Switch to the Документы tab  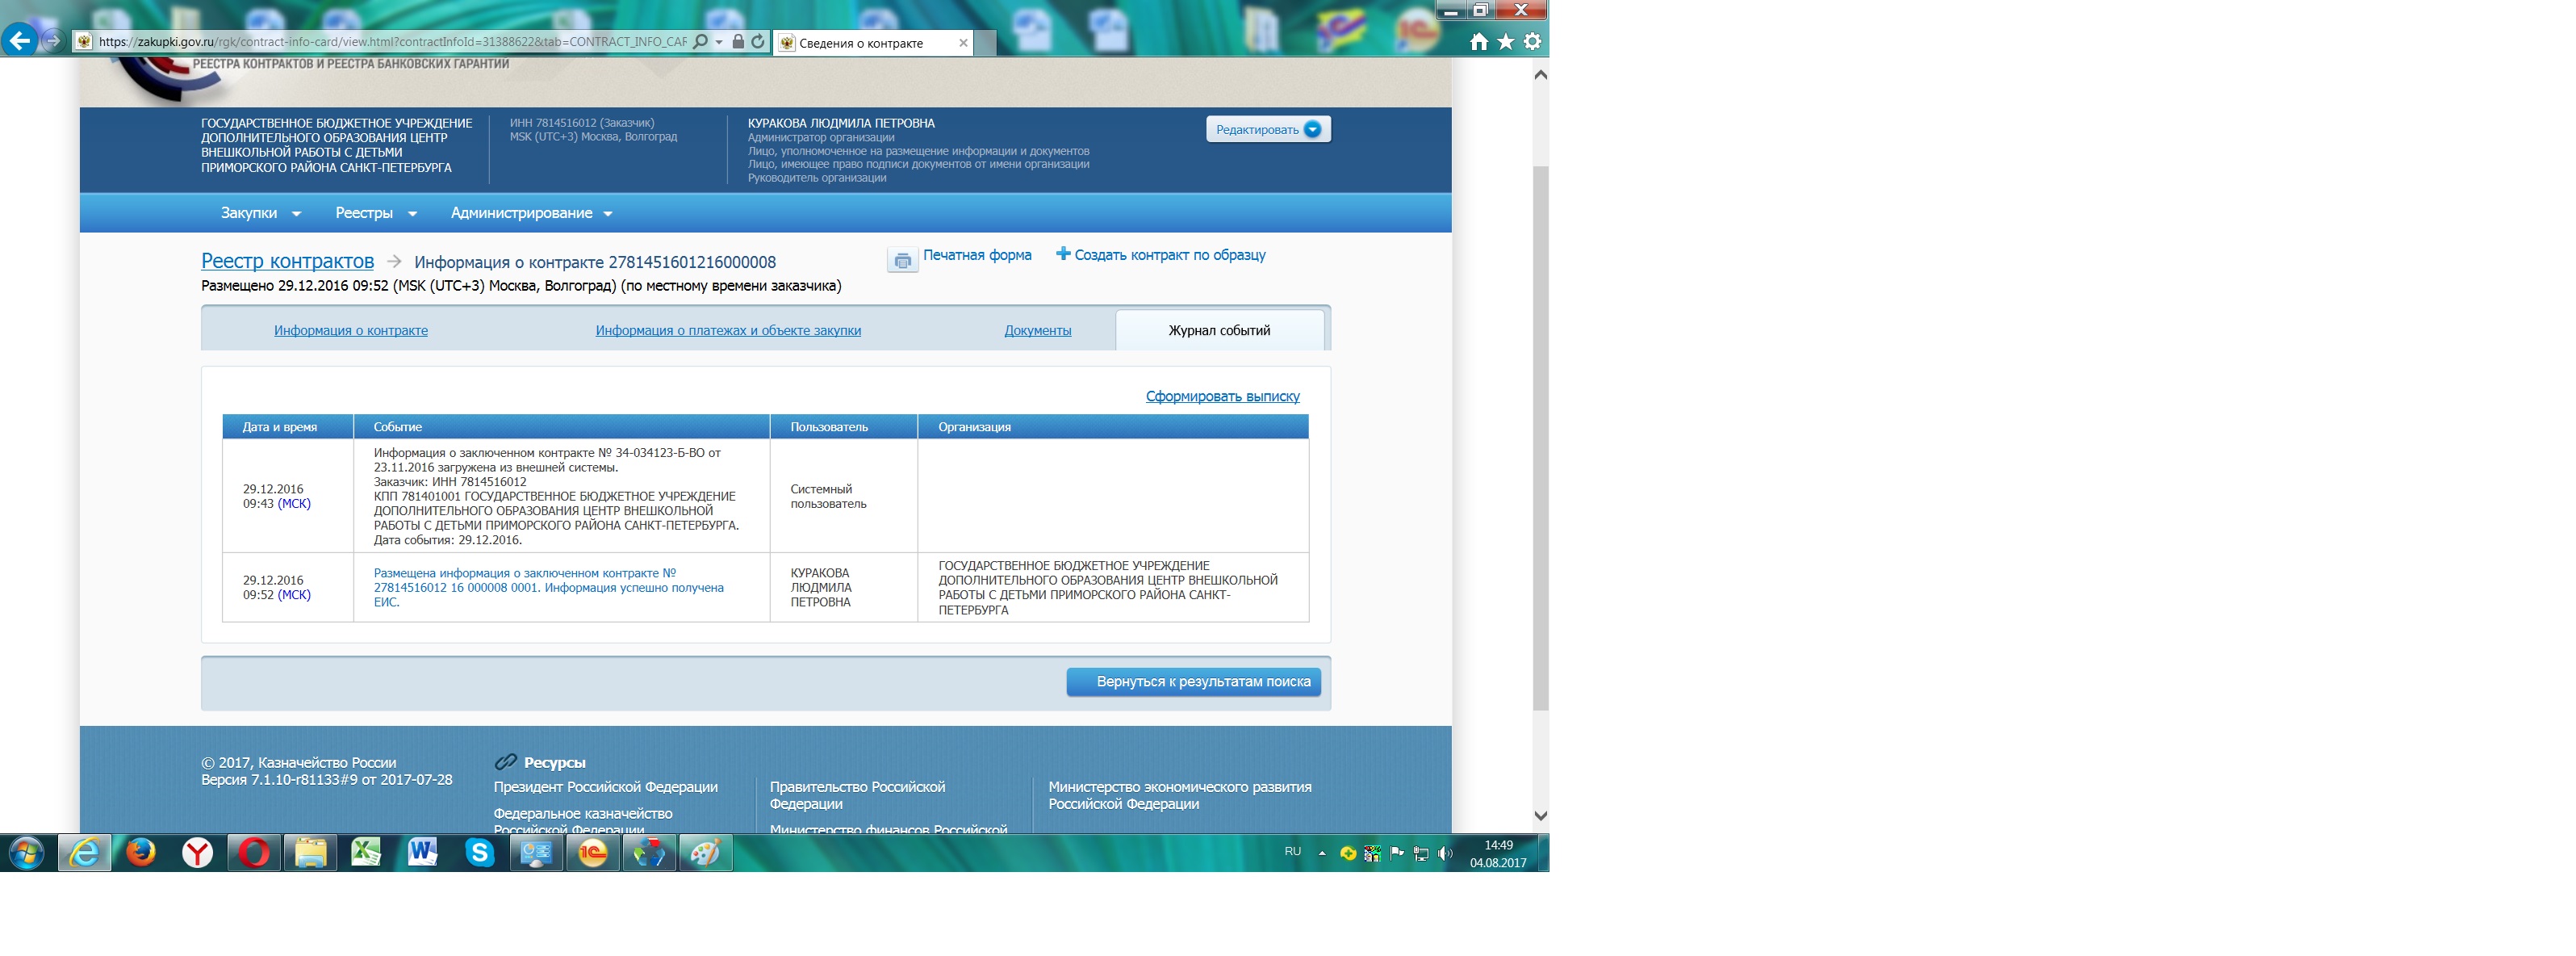(1037, 331)
